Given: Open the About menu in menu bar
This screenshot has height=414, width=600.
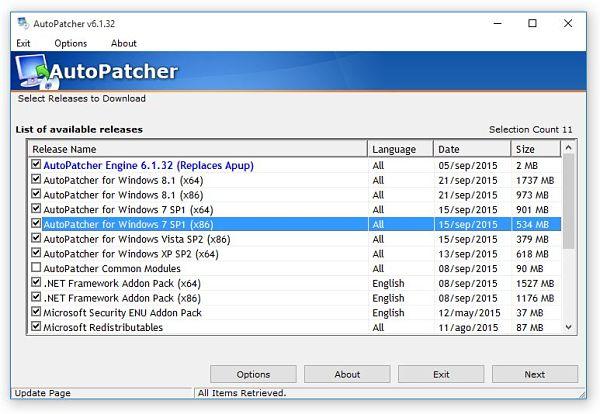Looking at the screenshot, I should [x=124, y=43].
